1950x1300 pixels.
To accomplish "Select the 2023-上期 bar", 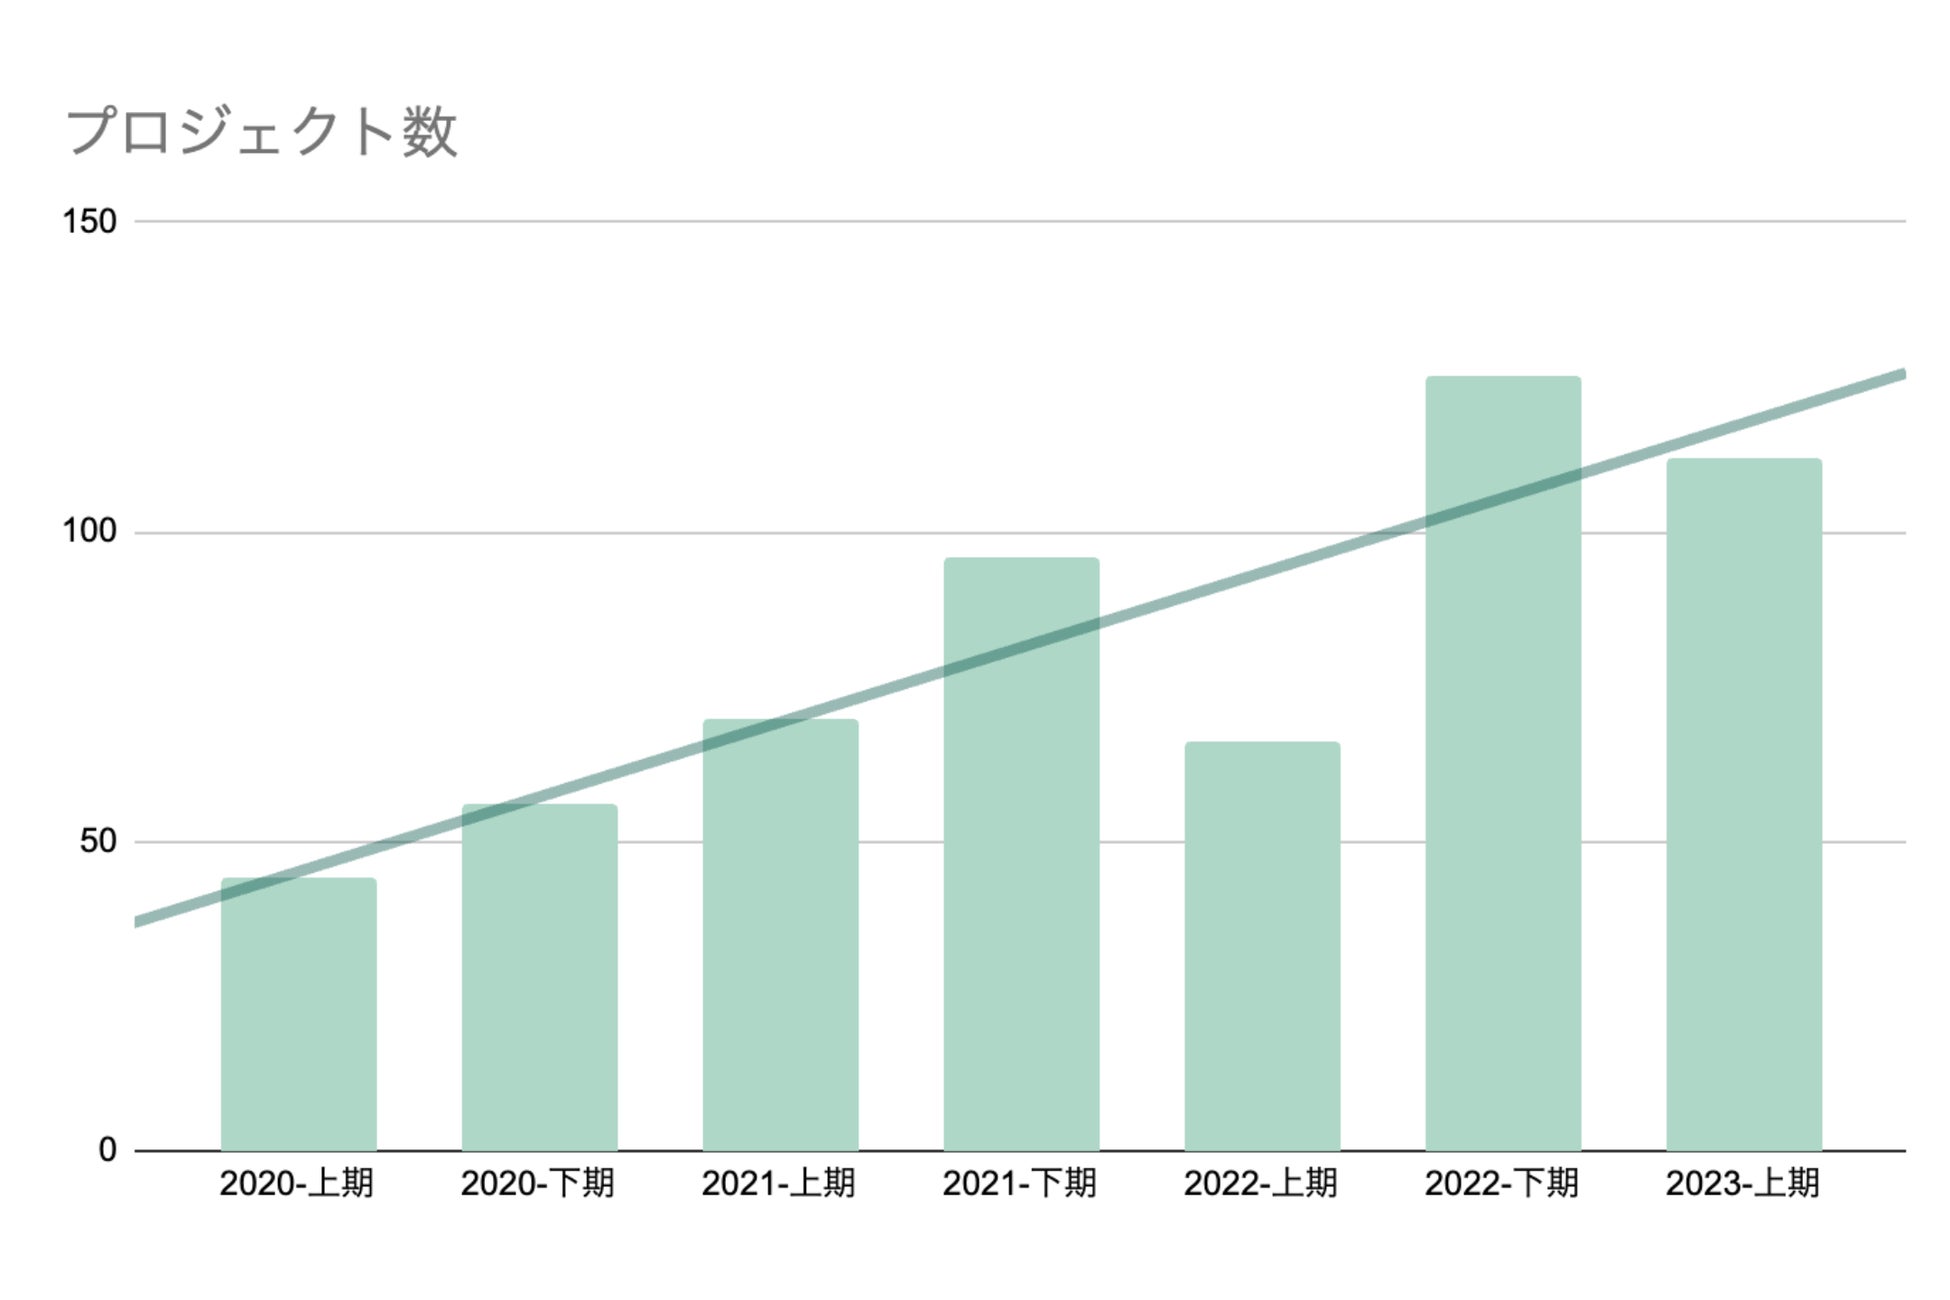I will pyautogui.click(x=1744, y=805).
